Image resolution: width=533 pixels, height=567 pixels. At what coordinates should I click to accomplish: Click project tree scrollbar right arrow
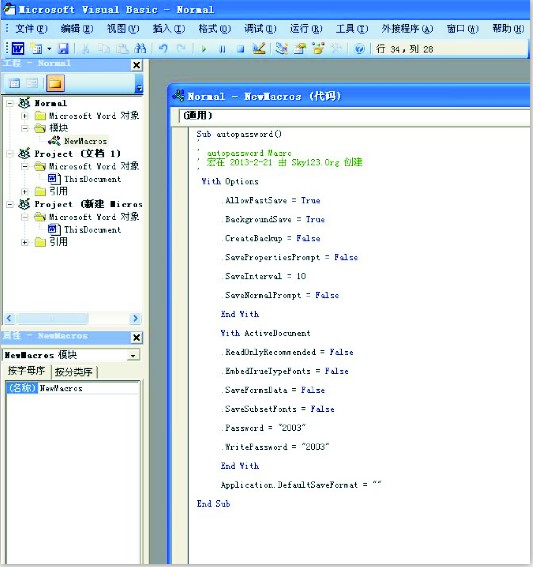(135, 318)
